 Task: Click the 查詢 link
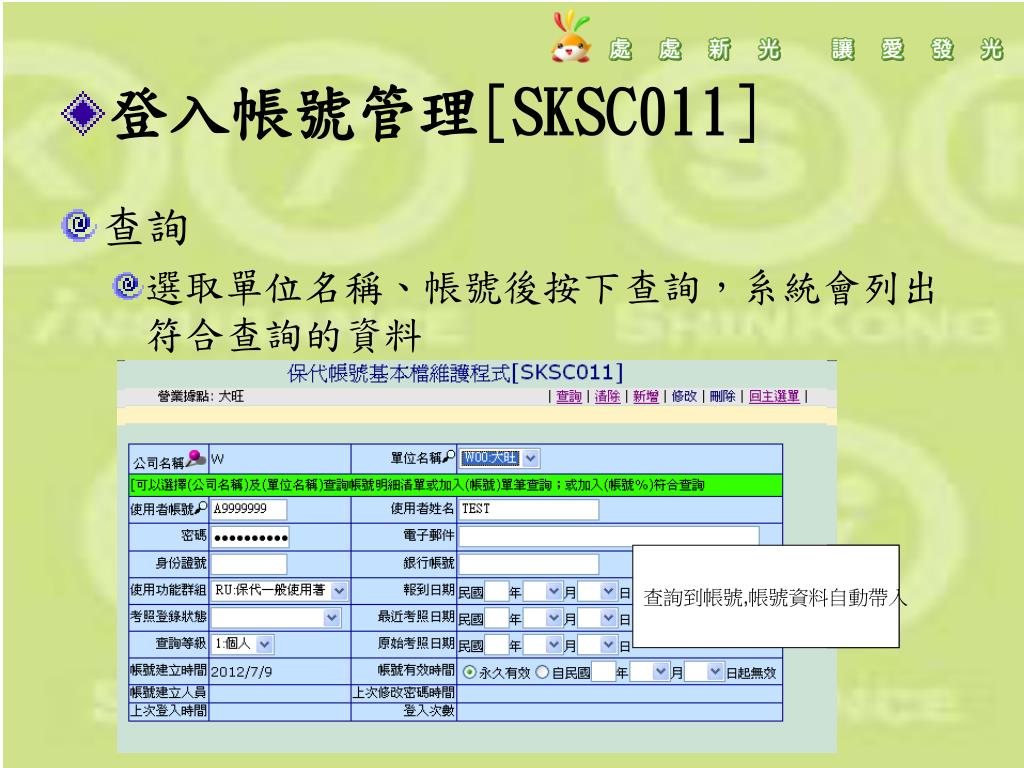(x=569, y=396)
